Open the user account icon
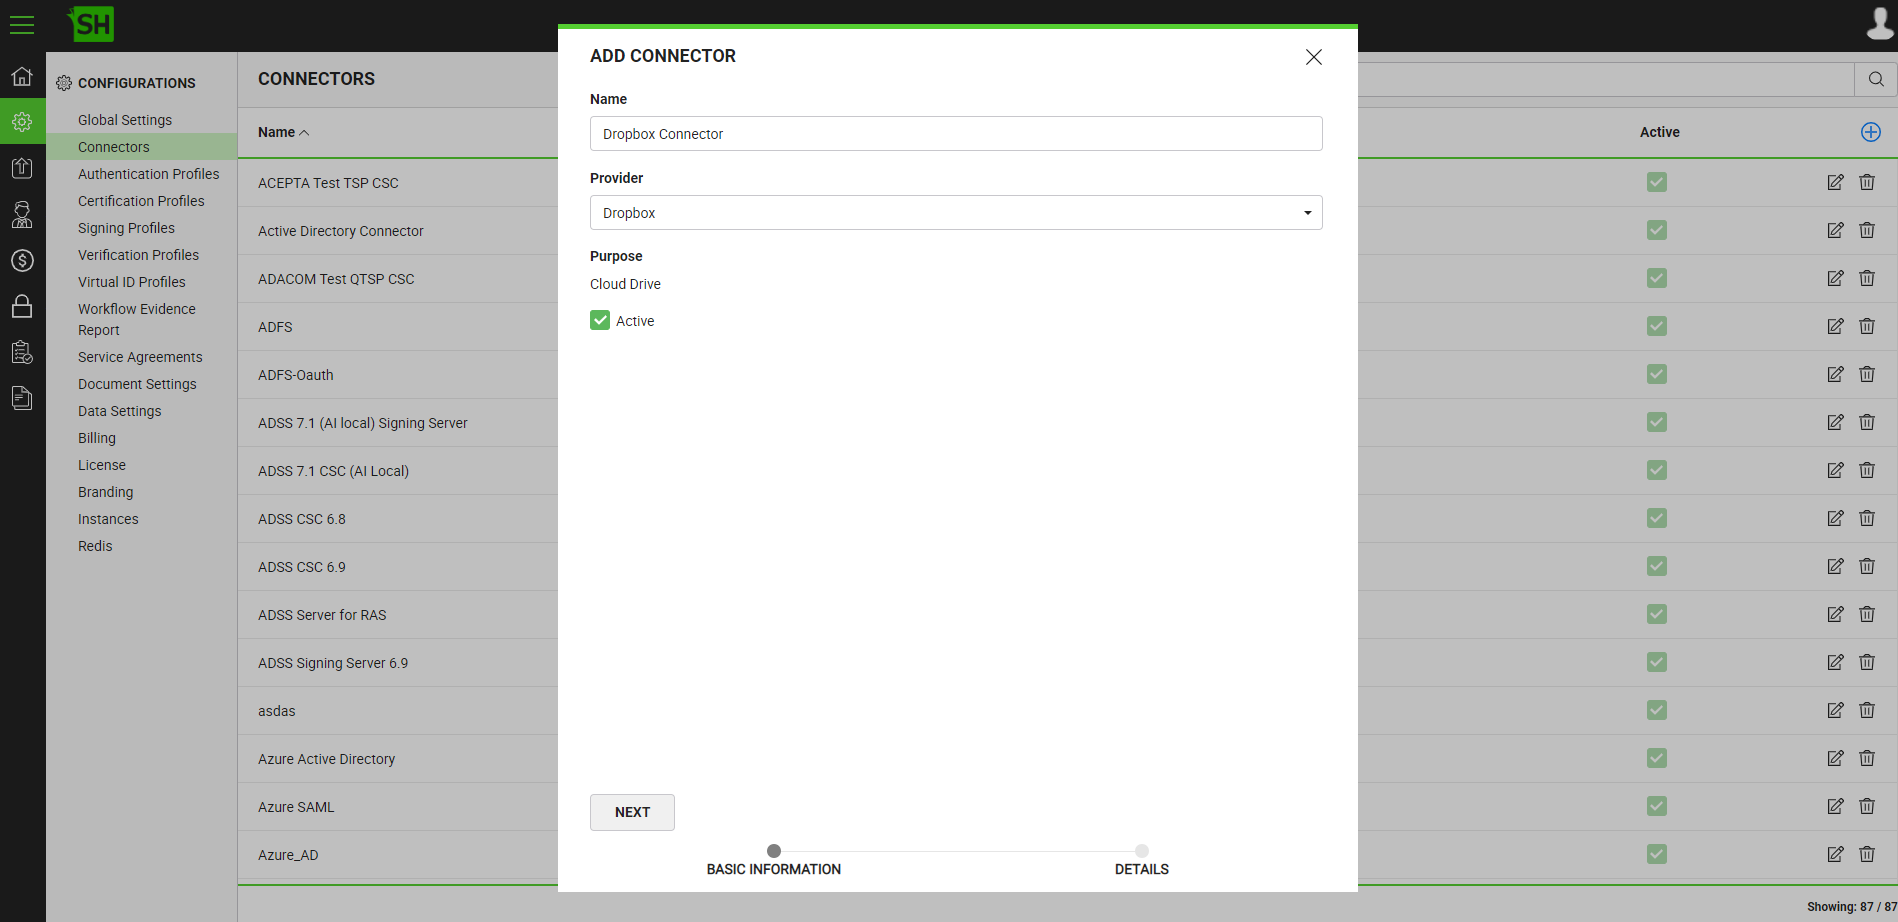 1880,24
